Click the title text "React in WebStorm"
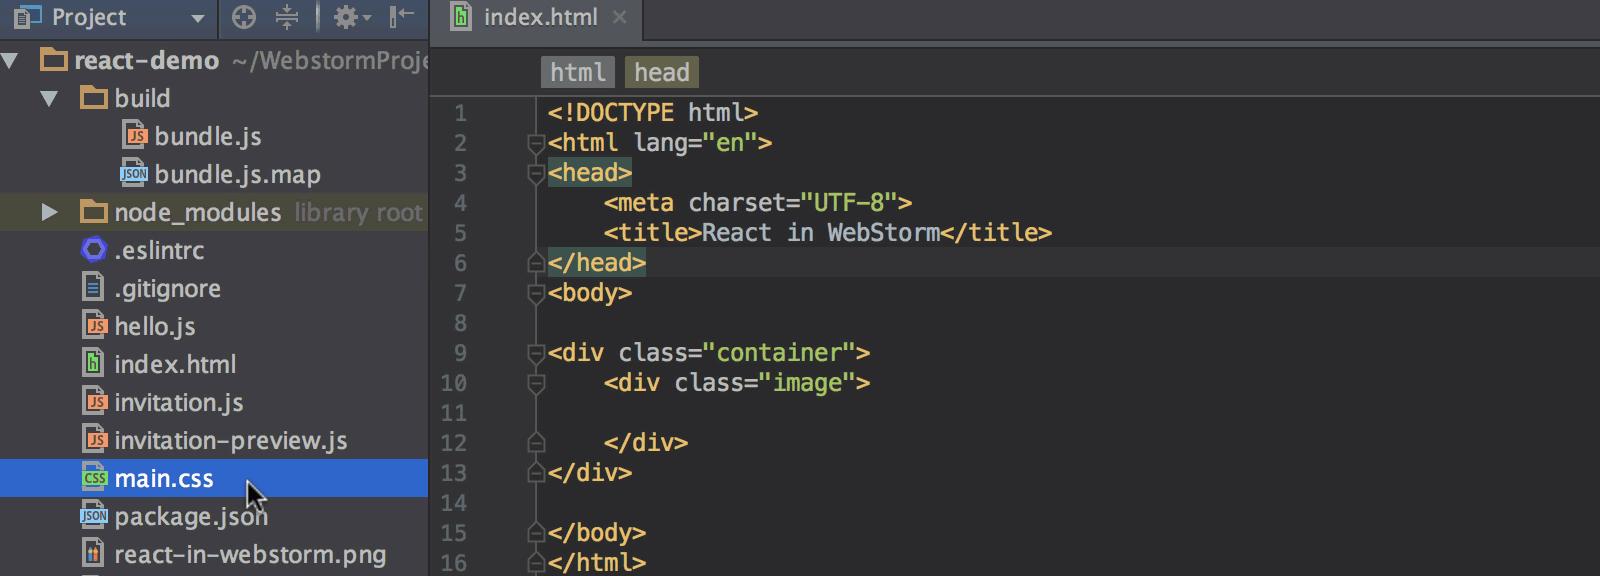1600x576 pixels. [x=821, y=233]
